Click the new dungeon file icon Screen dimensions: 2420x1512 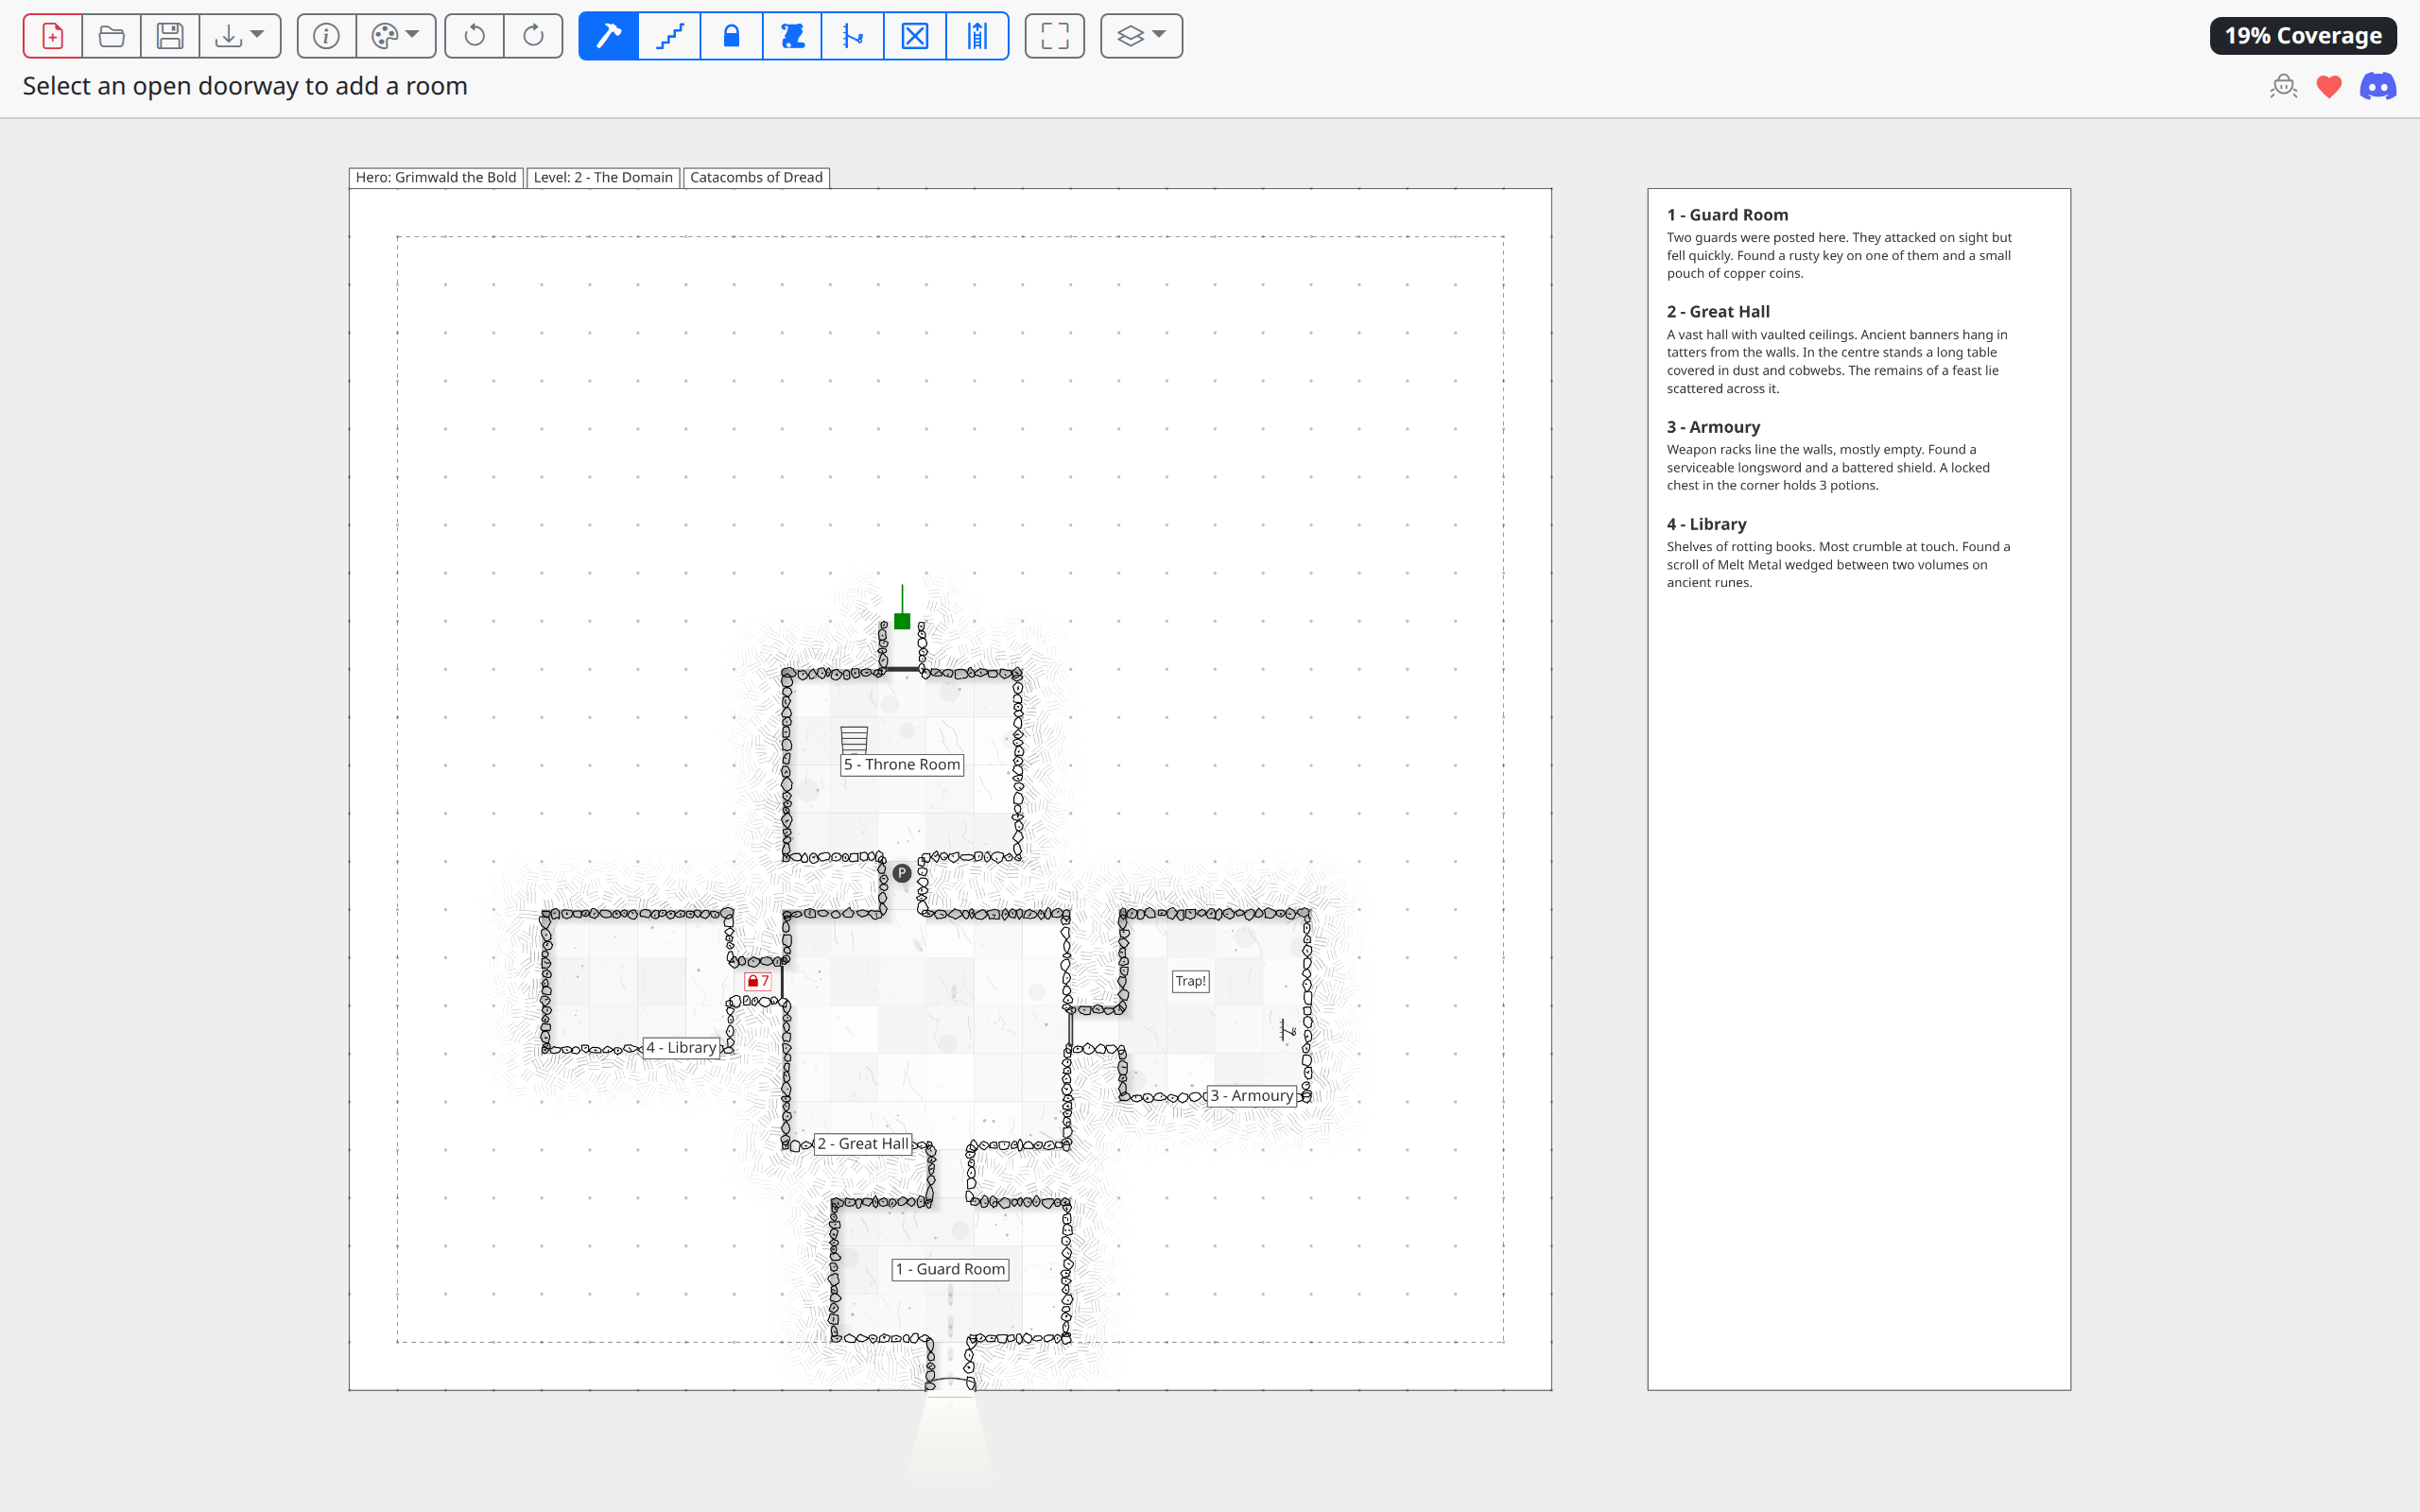pos(53,36)
